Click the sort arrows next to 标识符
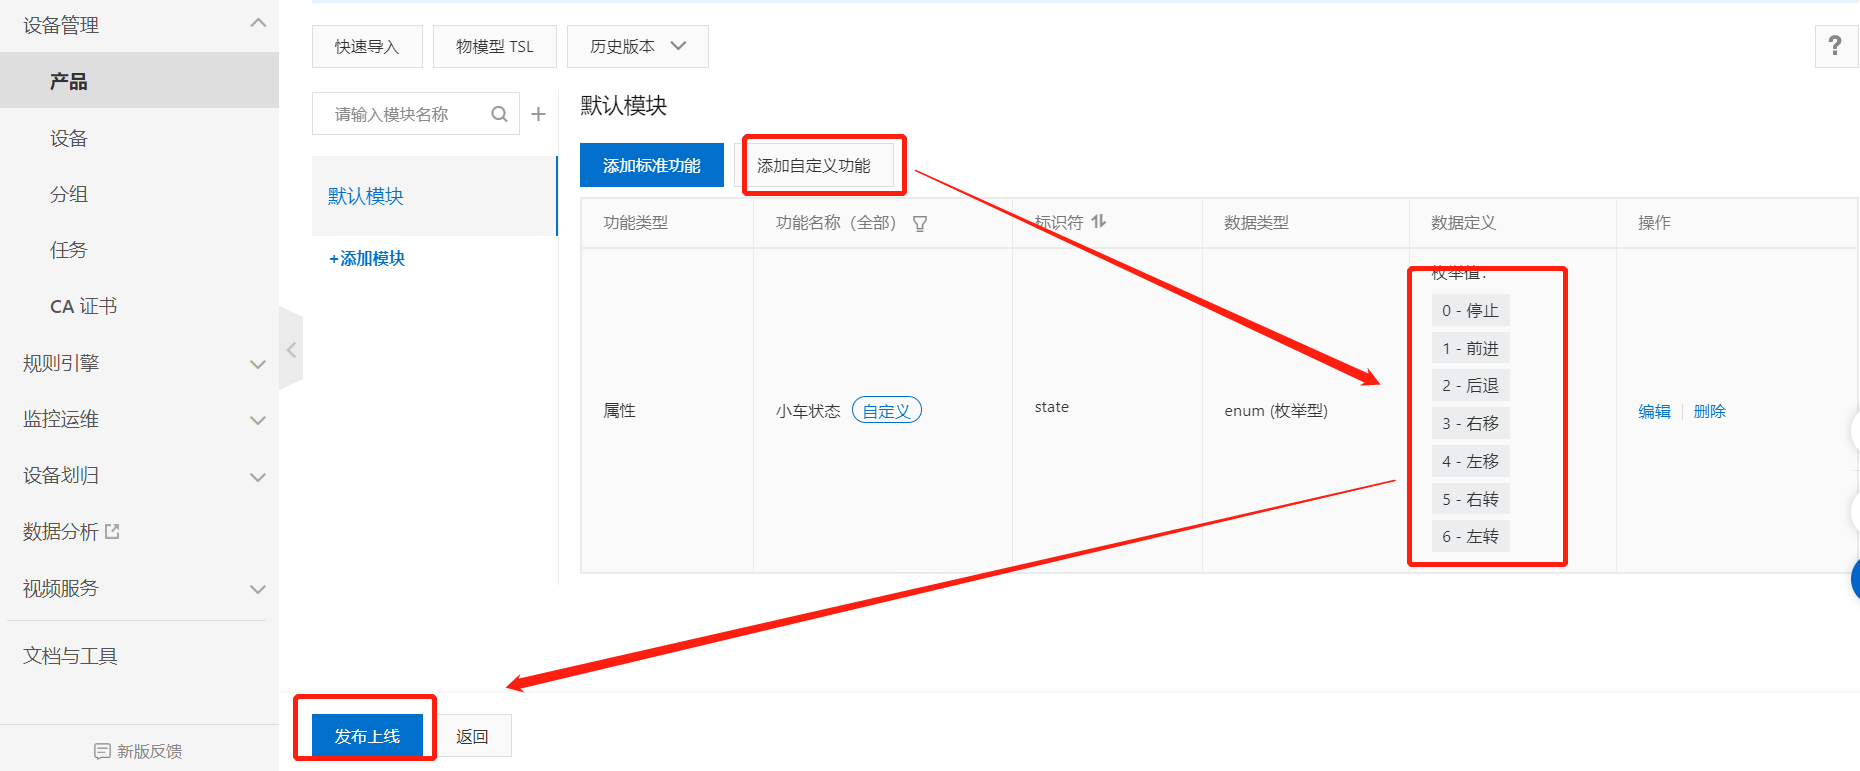This screenshot has width=1860, height=771. point(1099,222)
